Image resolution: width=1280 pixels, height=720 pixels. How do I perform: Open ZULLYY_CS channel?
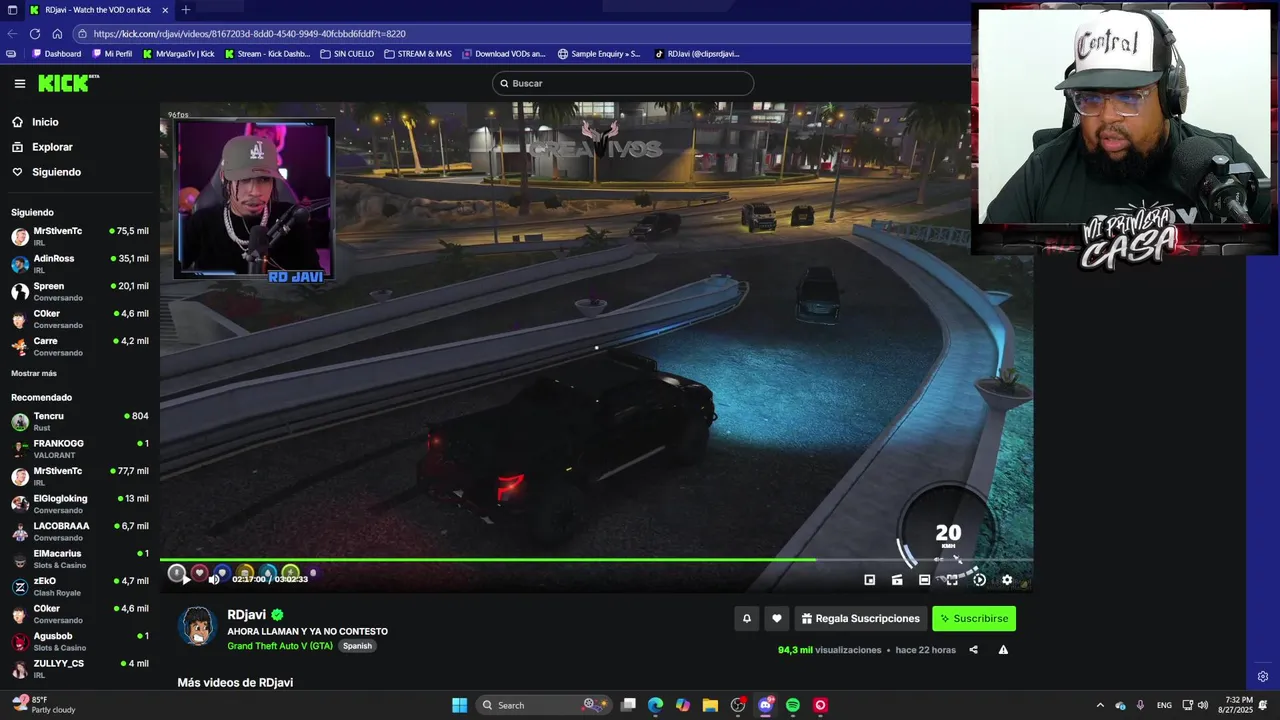pos(80,669)
